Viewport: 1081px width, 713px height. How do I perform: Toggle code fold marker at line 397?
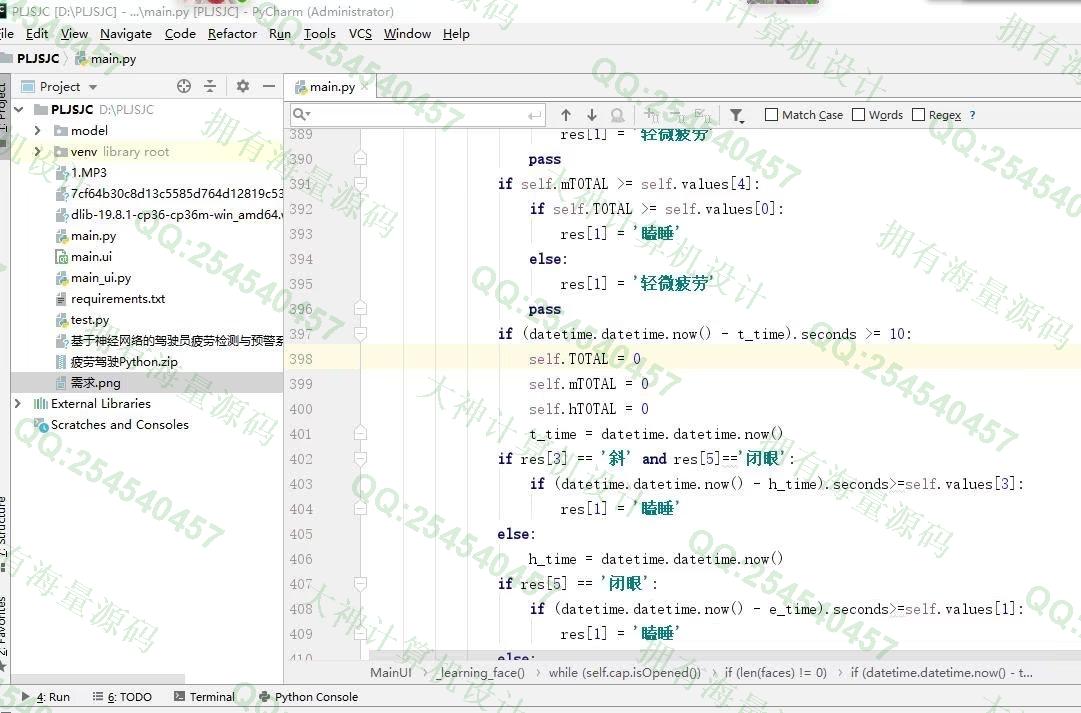point(359,334)
